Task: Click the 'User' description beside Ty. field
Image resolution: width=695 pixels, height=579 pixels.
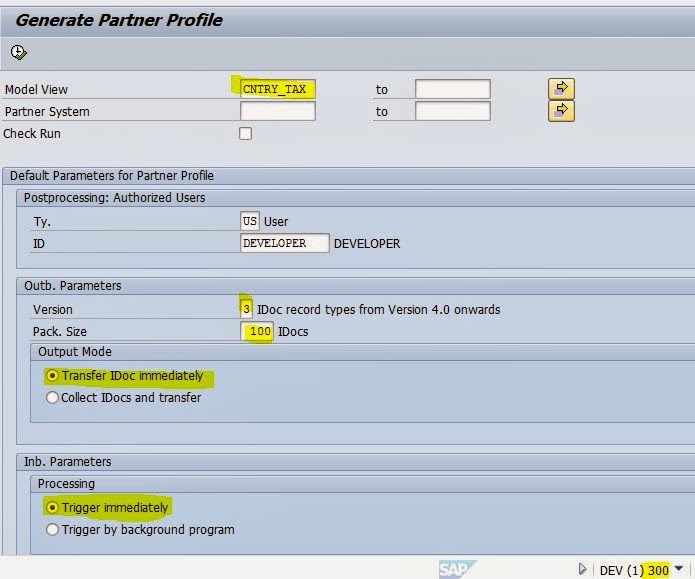Action: coord(276,221)
